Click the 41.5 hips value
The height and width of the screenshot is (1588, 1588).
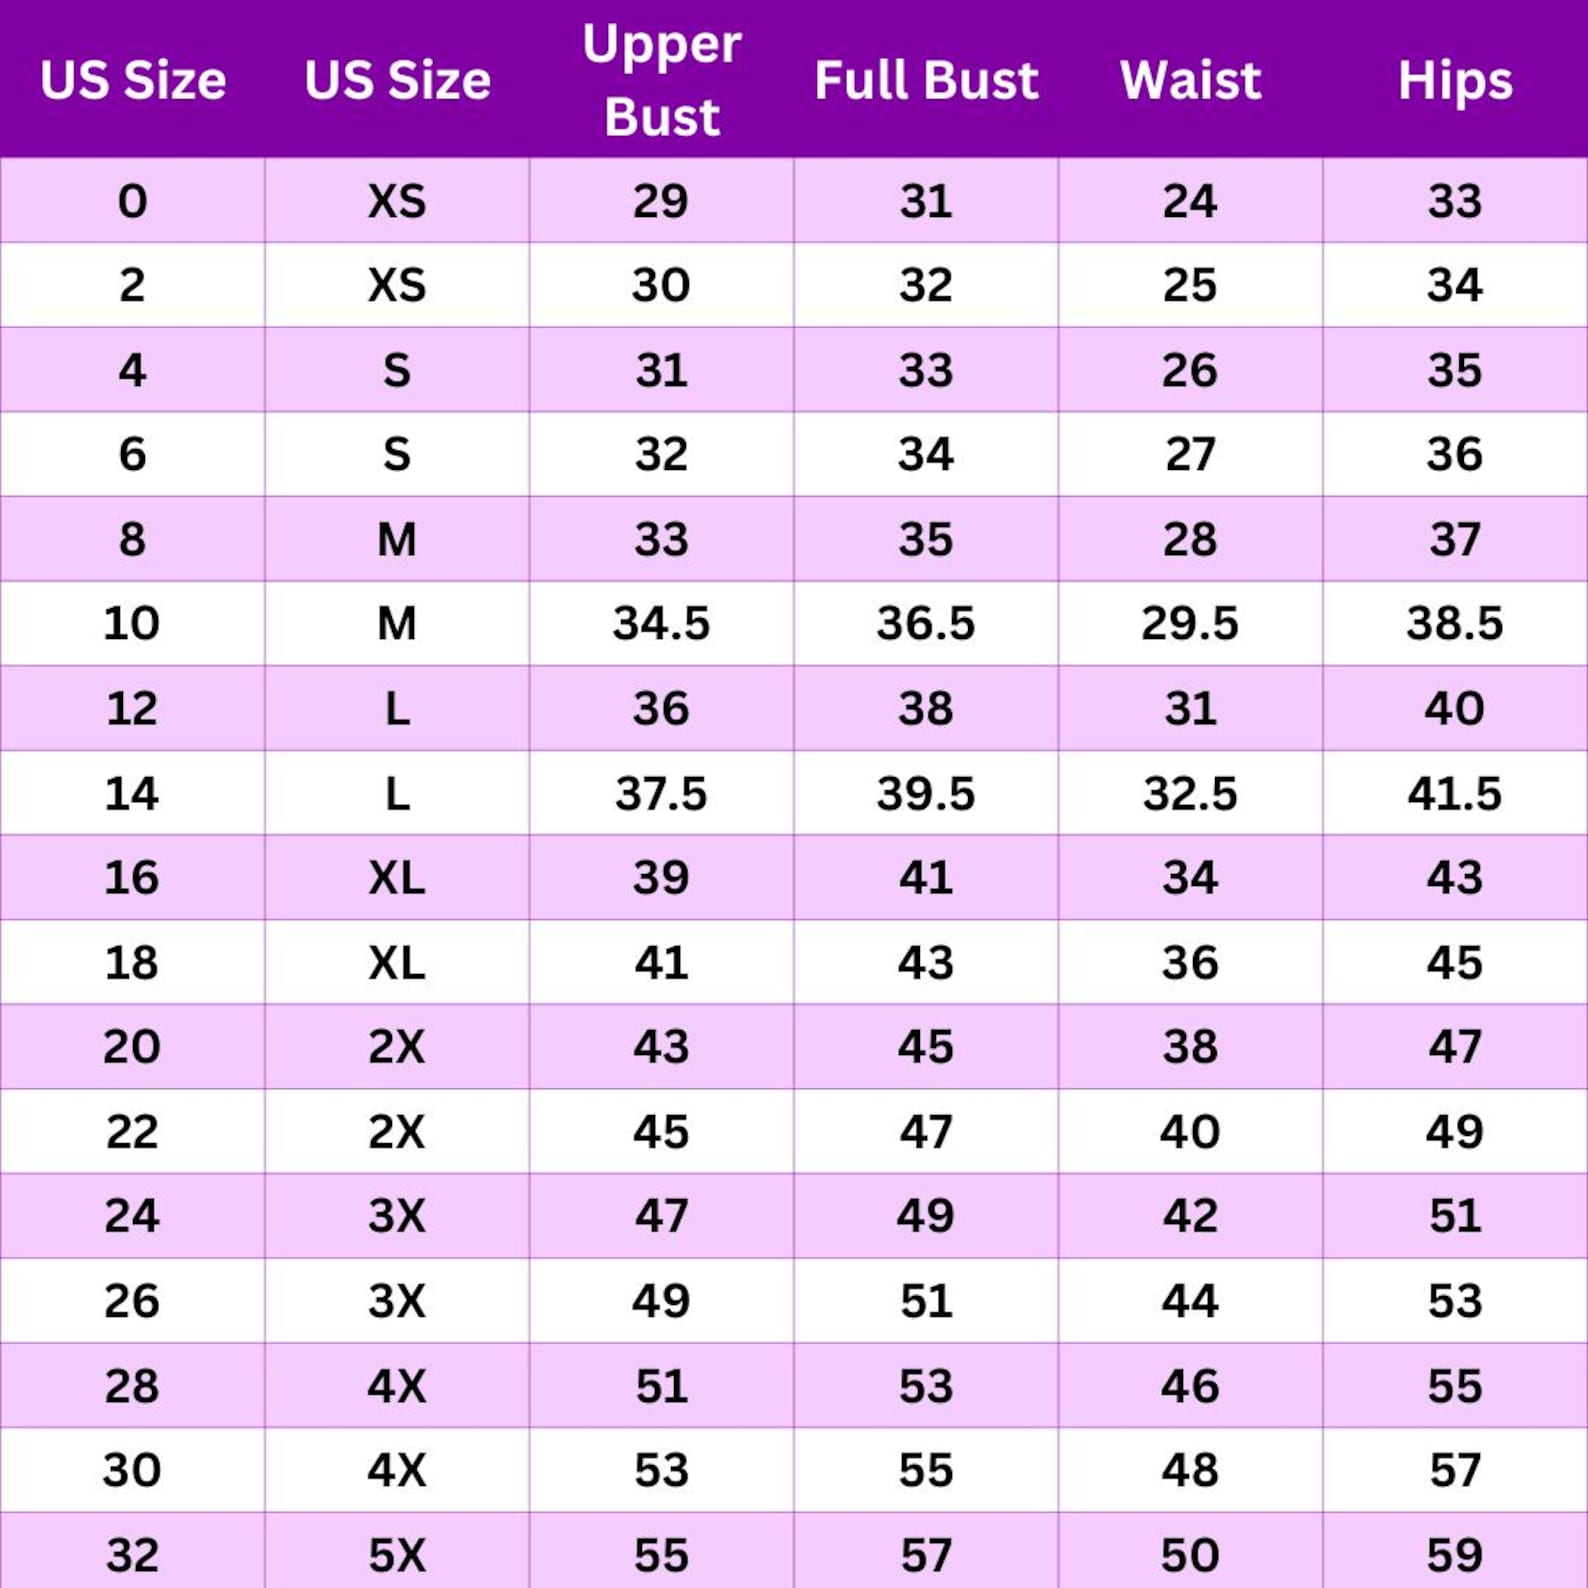(x=1455, y=793)
